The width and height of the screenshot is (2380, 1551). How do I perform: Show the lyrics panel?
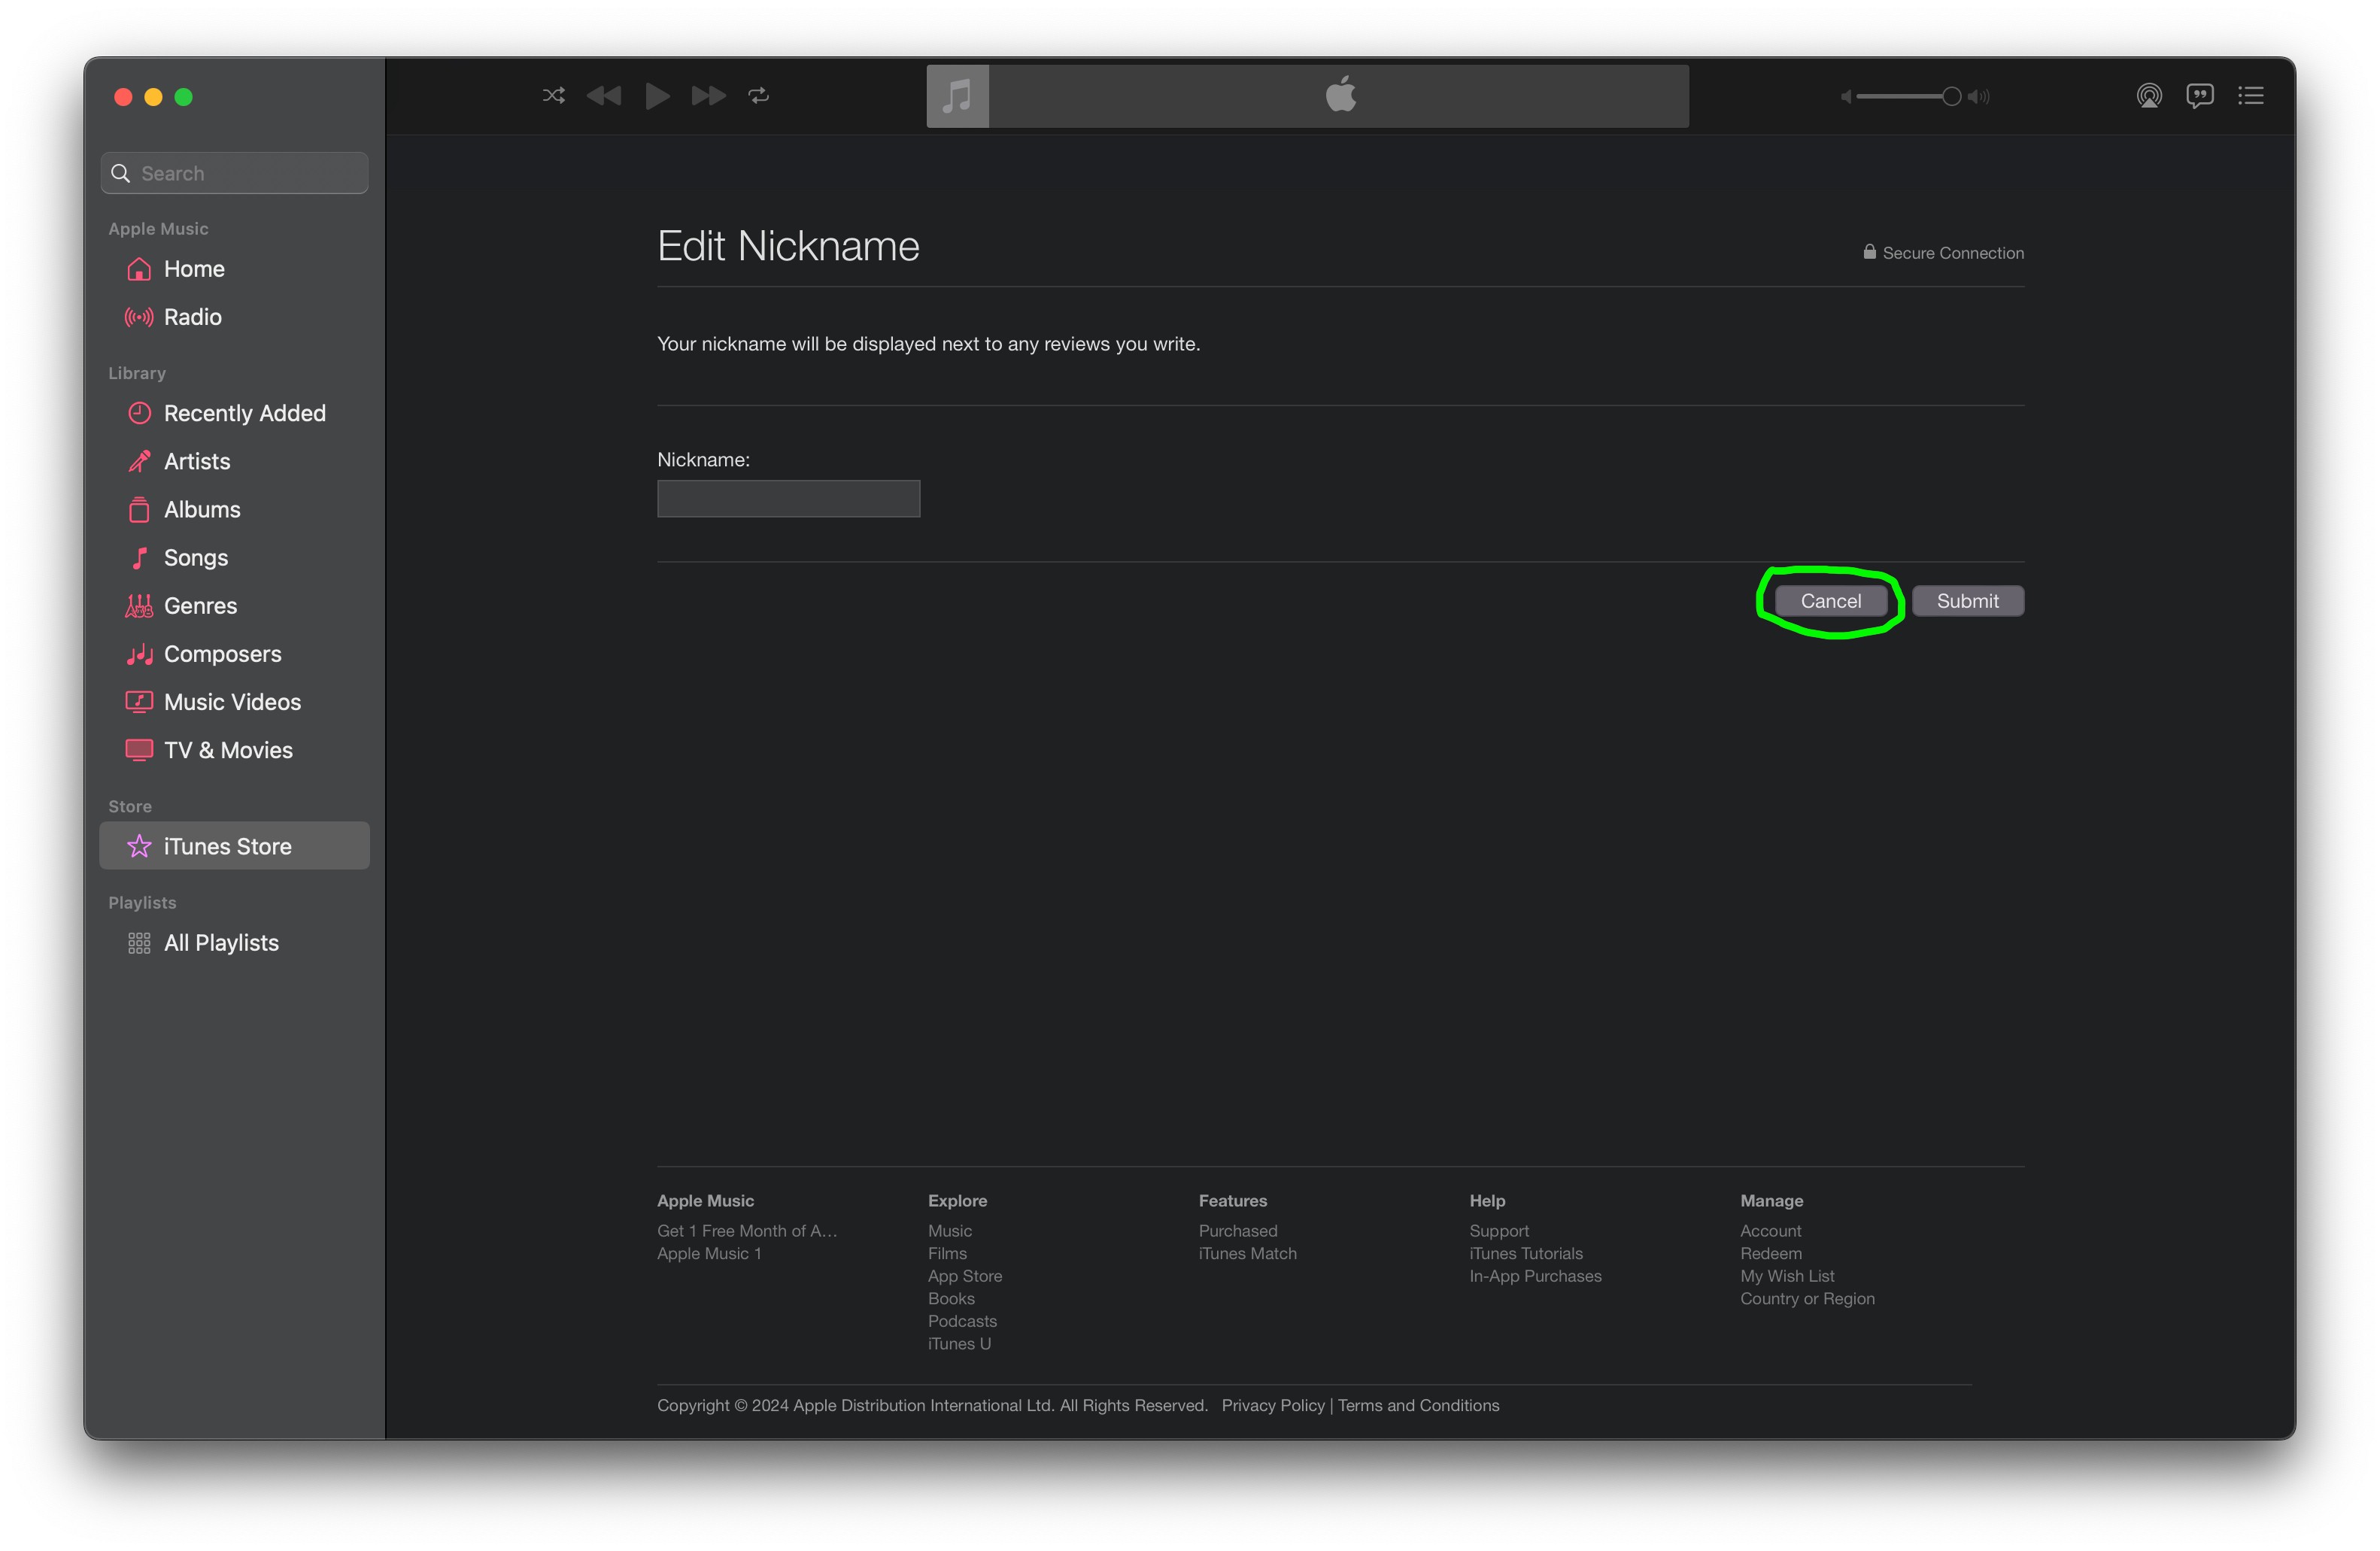[2200, 96]
